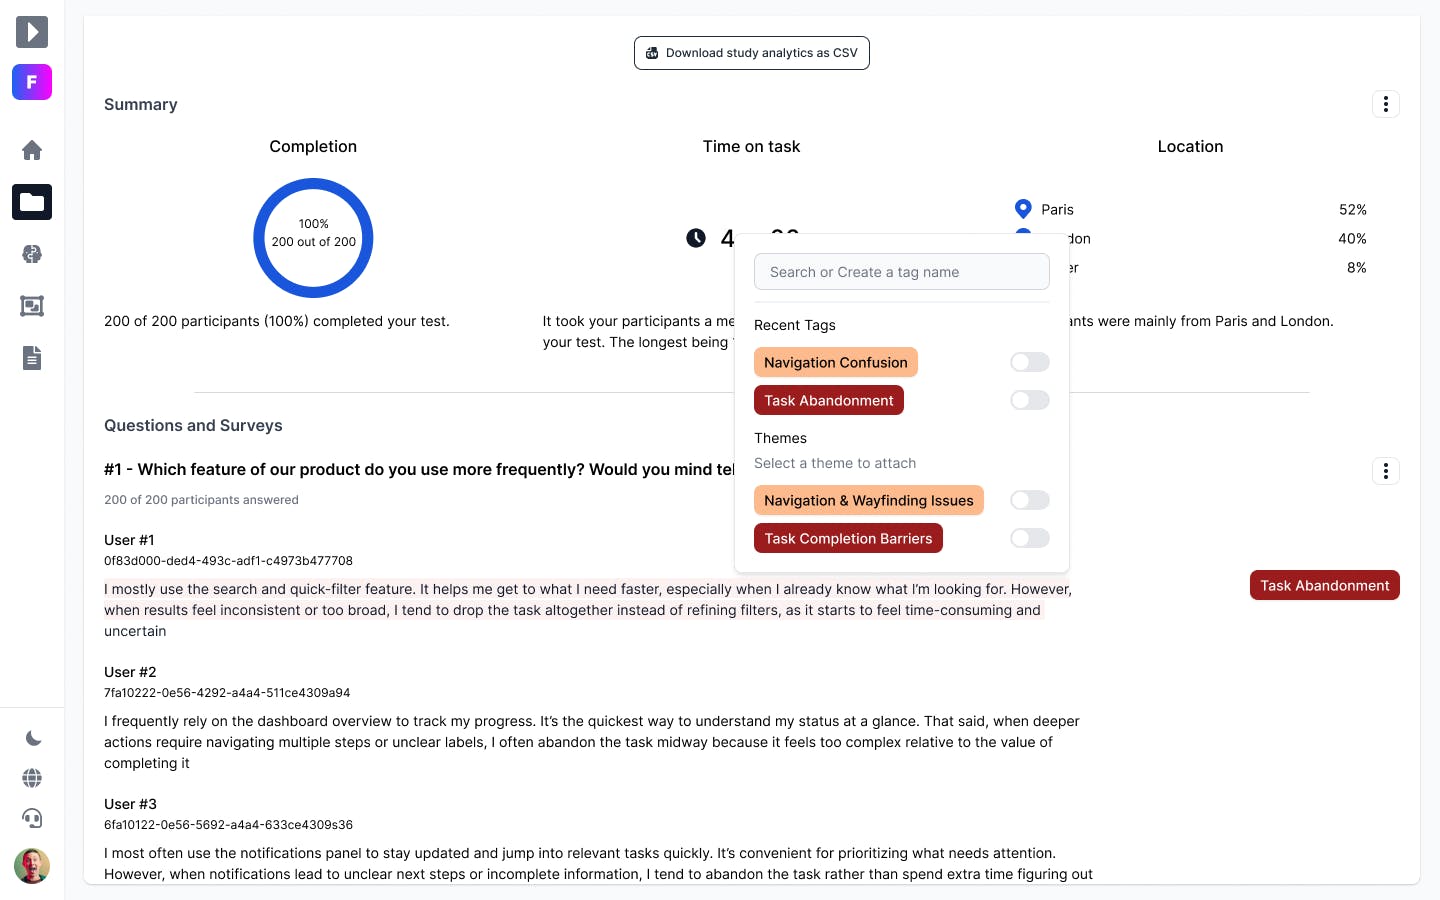This screenshot has width=1440, height=900.
Task: Expand the sidebar with the play arrow icon
Action: [x=32, y=32]
